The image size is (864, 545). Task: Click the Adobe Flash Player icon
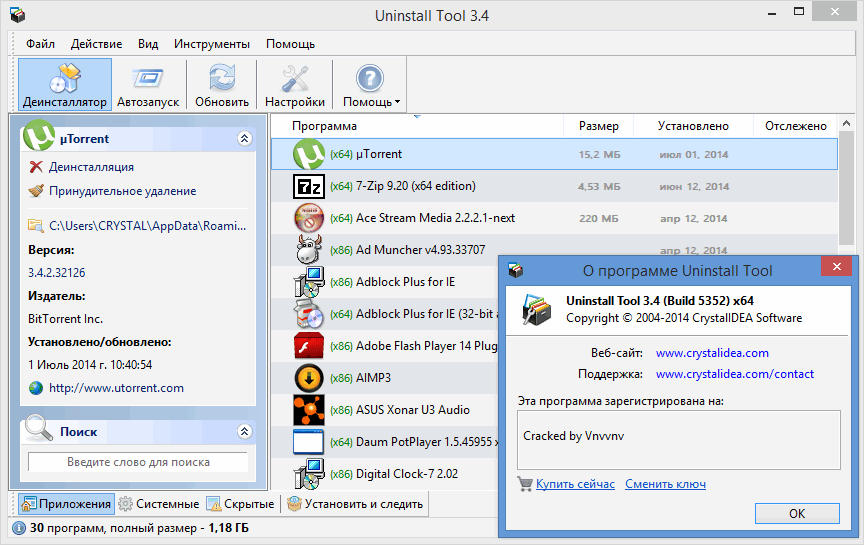(x=309, y=346)
